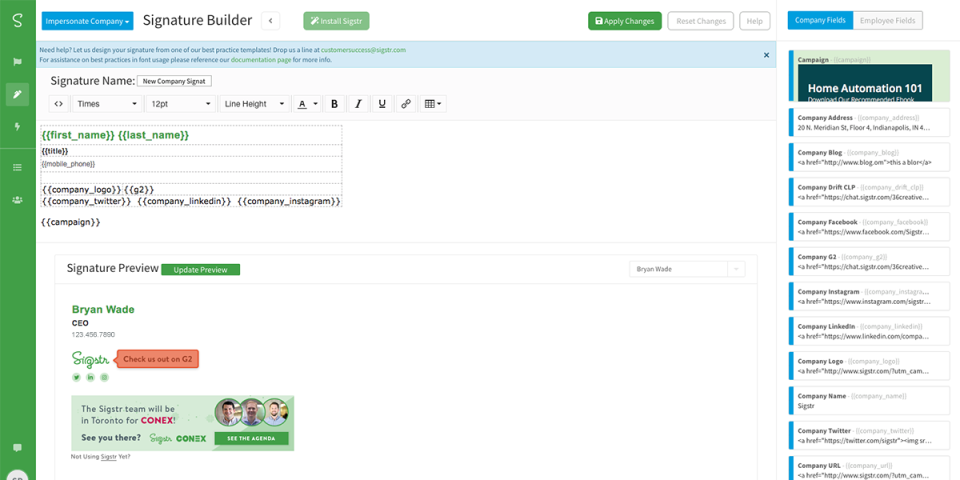Open the customersuccess@sigstr.com email link
Screen dimensions: 960x480
pyautogui.click(x=363, y=50)
